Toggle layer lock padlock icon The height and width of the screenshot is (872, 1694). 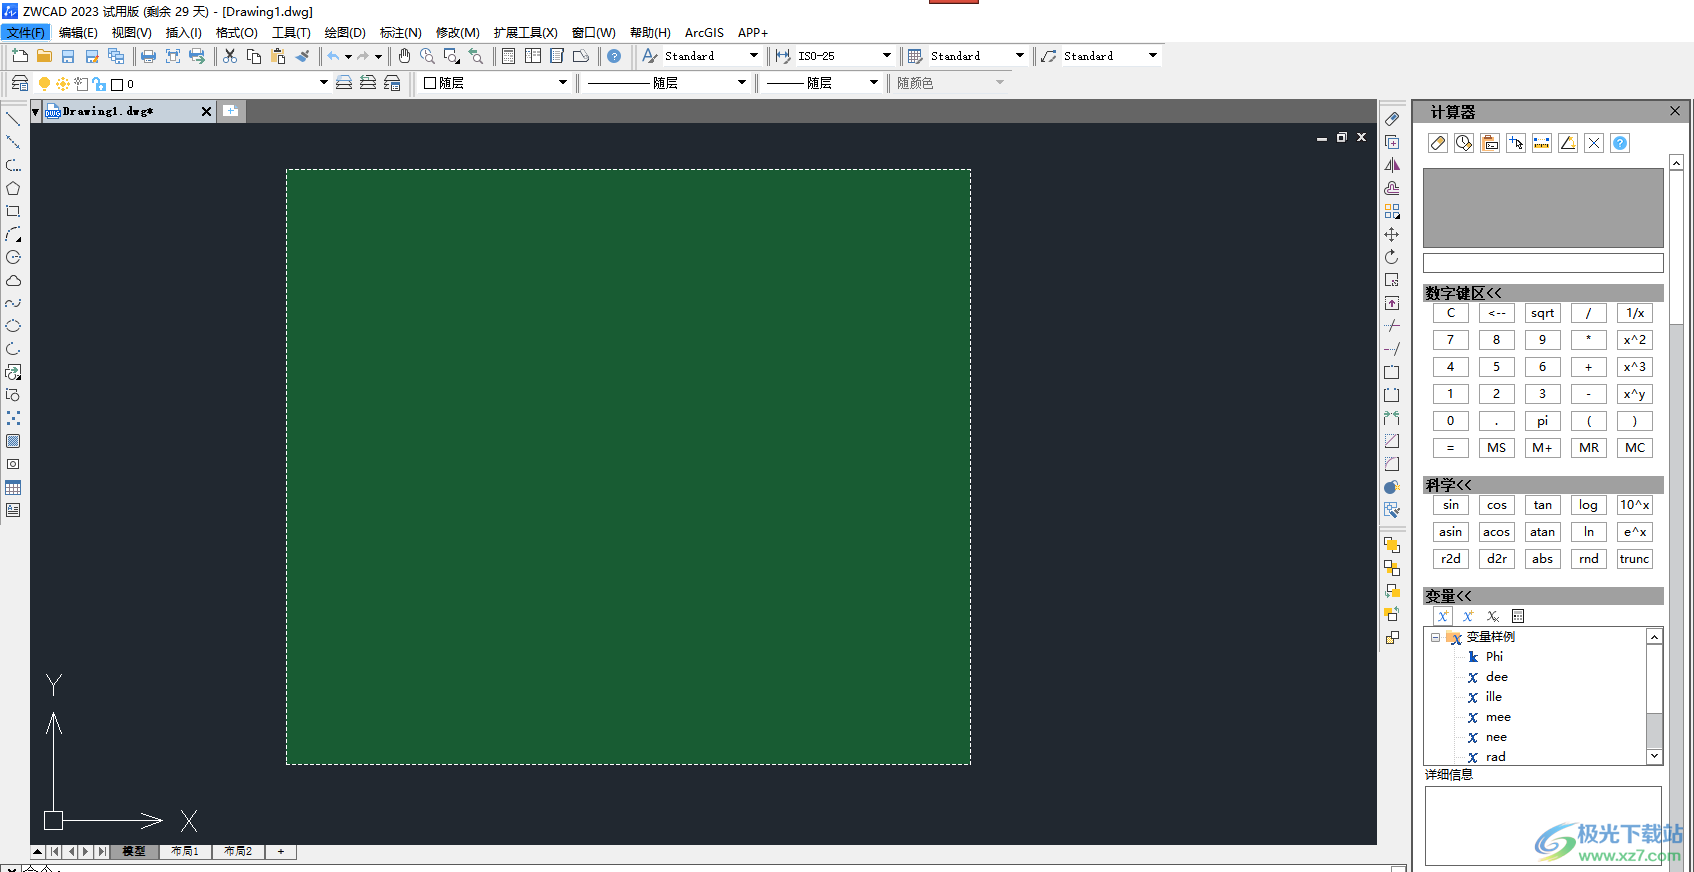pyautogui.click(x=99, y=84)
